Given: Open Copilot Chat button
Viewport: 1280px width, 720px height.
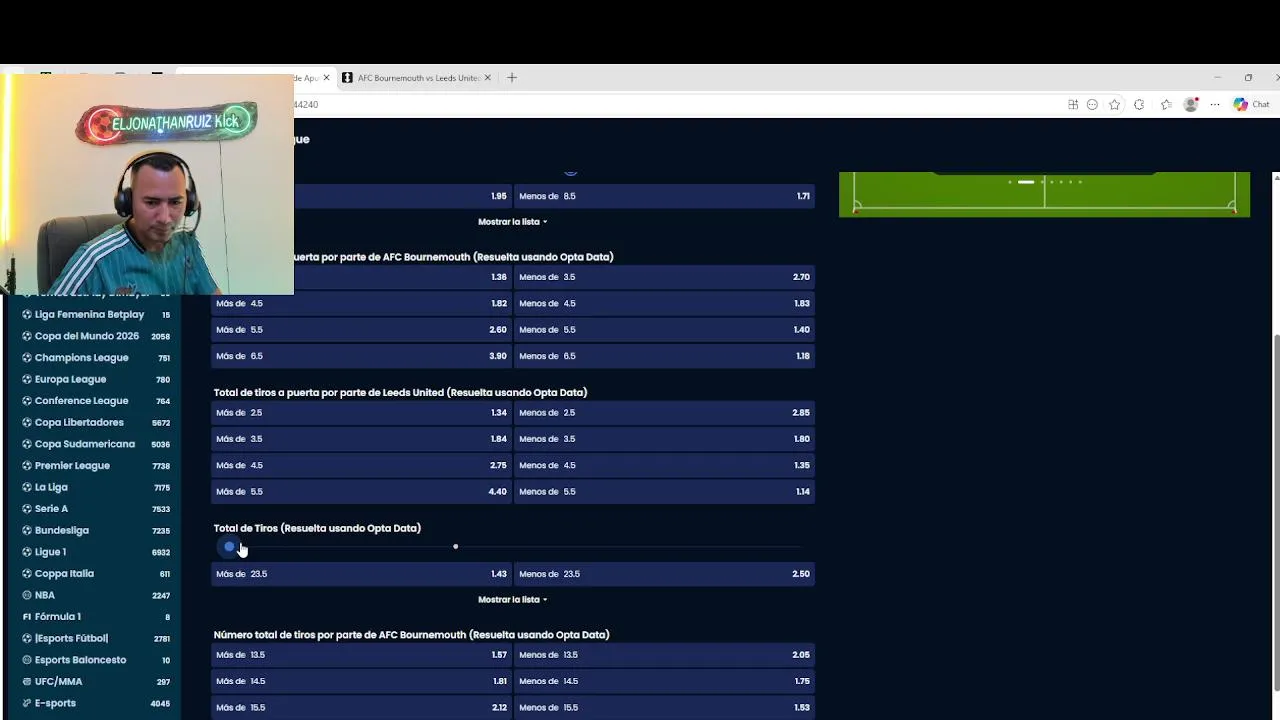Looking at the screenshot, I should (x=1251, y=104).
